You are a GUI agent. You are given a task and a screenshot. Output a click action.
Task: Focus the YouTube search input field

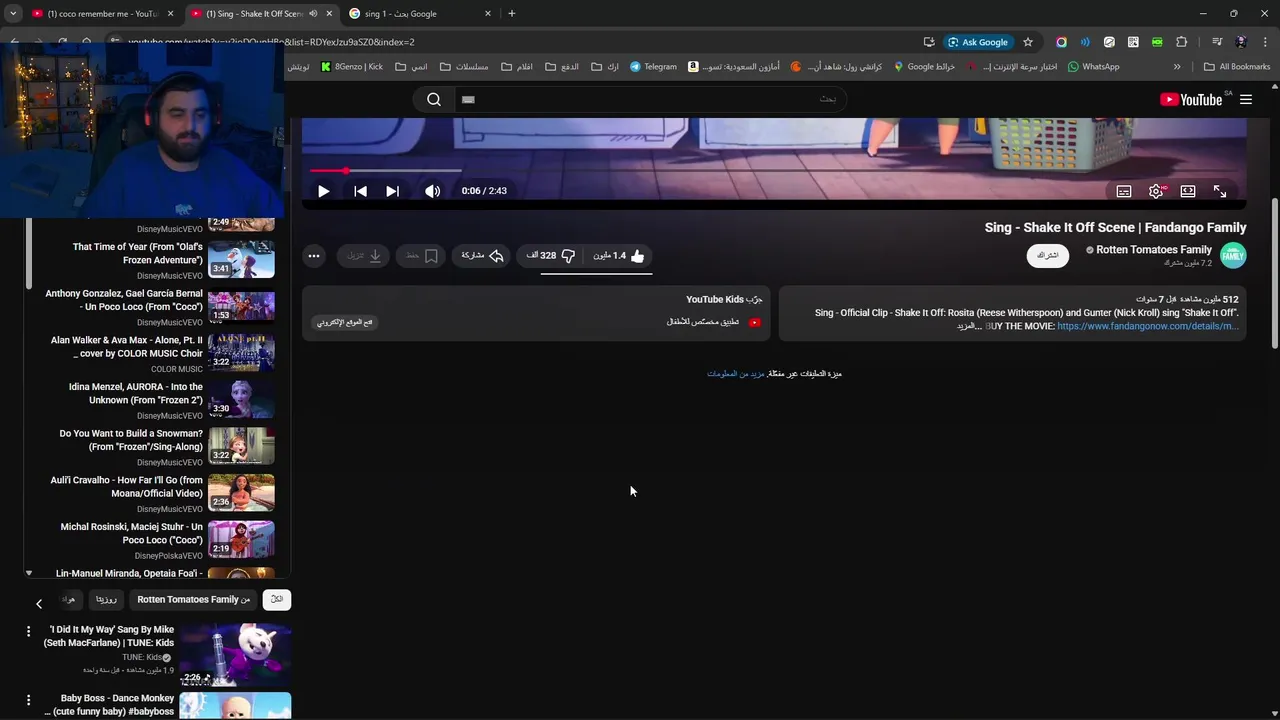[650, 99]
